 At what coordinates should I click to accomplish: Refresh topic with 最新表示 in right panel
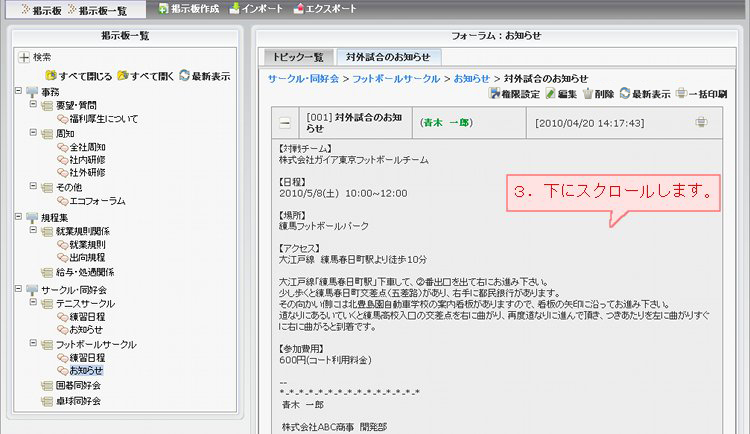coord(645,94)
